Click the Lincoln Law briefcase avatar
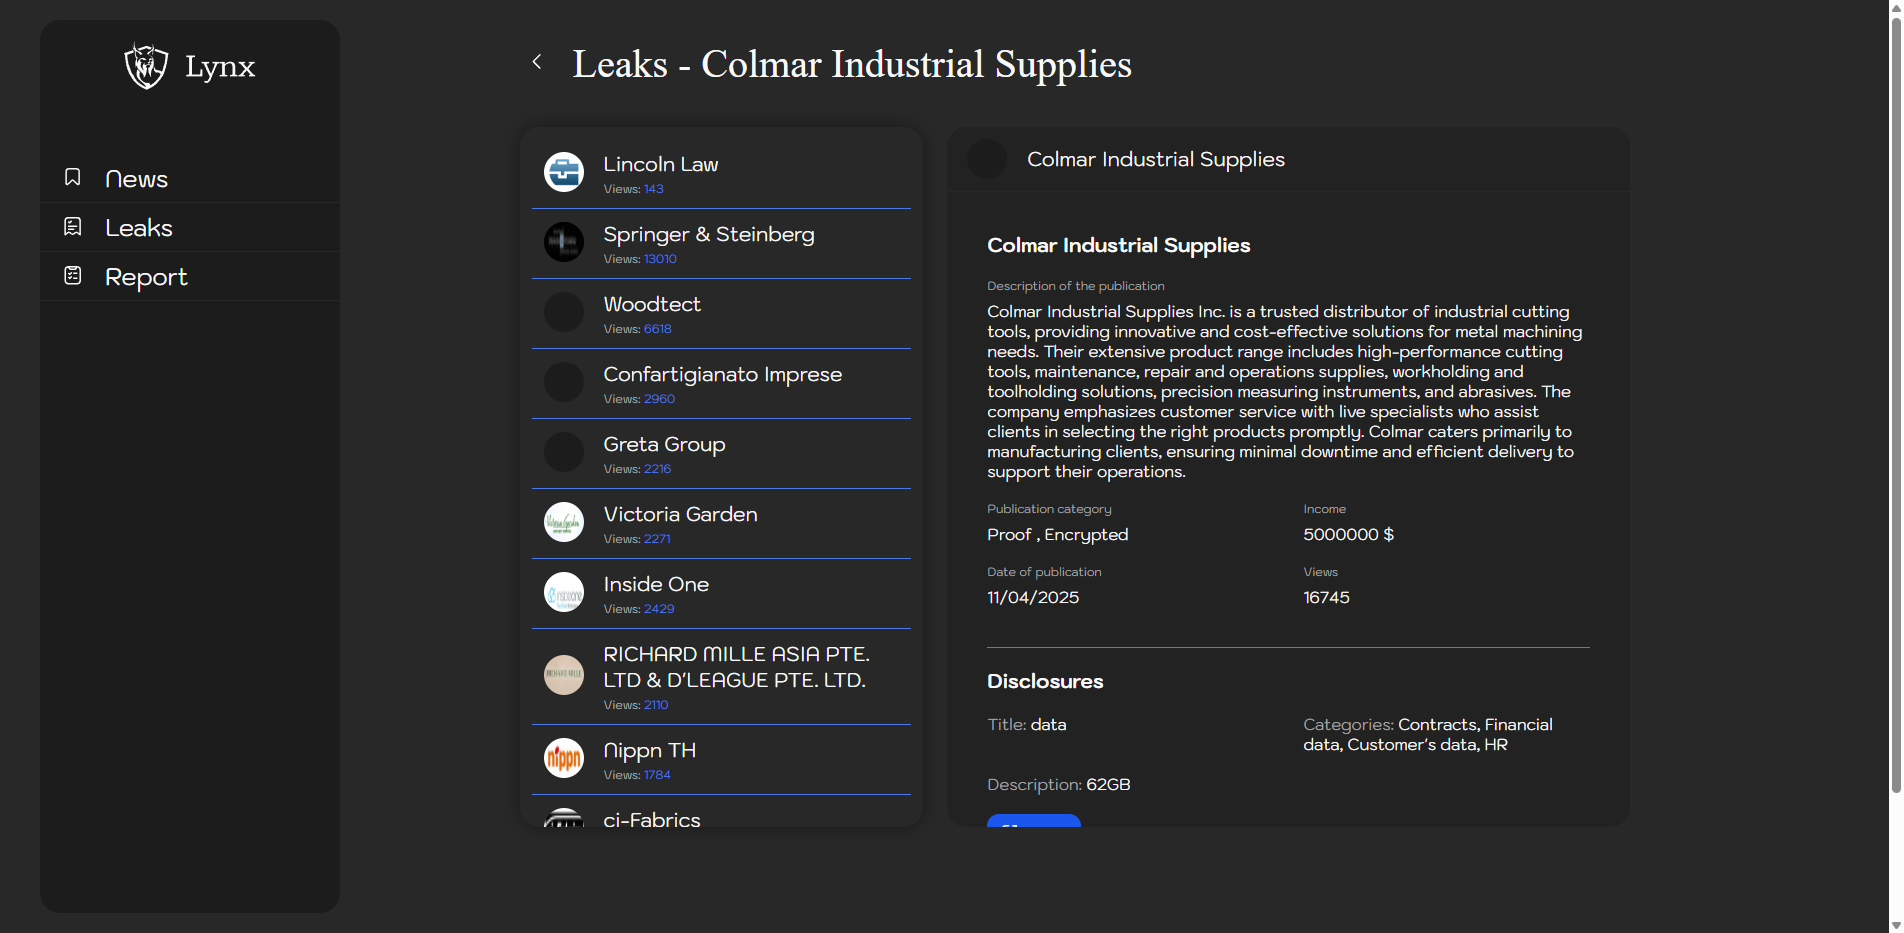Image resolution: width=1904 pixels, height=933 pixels. (564, 172)
